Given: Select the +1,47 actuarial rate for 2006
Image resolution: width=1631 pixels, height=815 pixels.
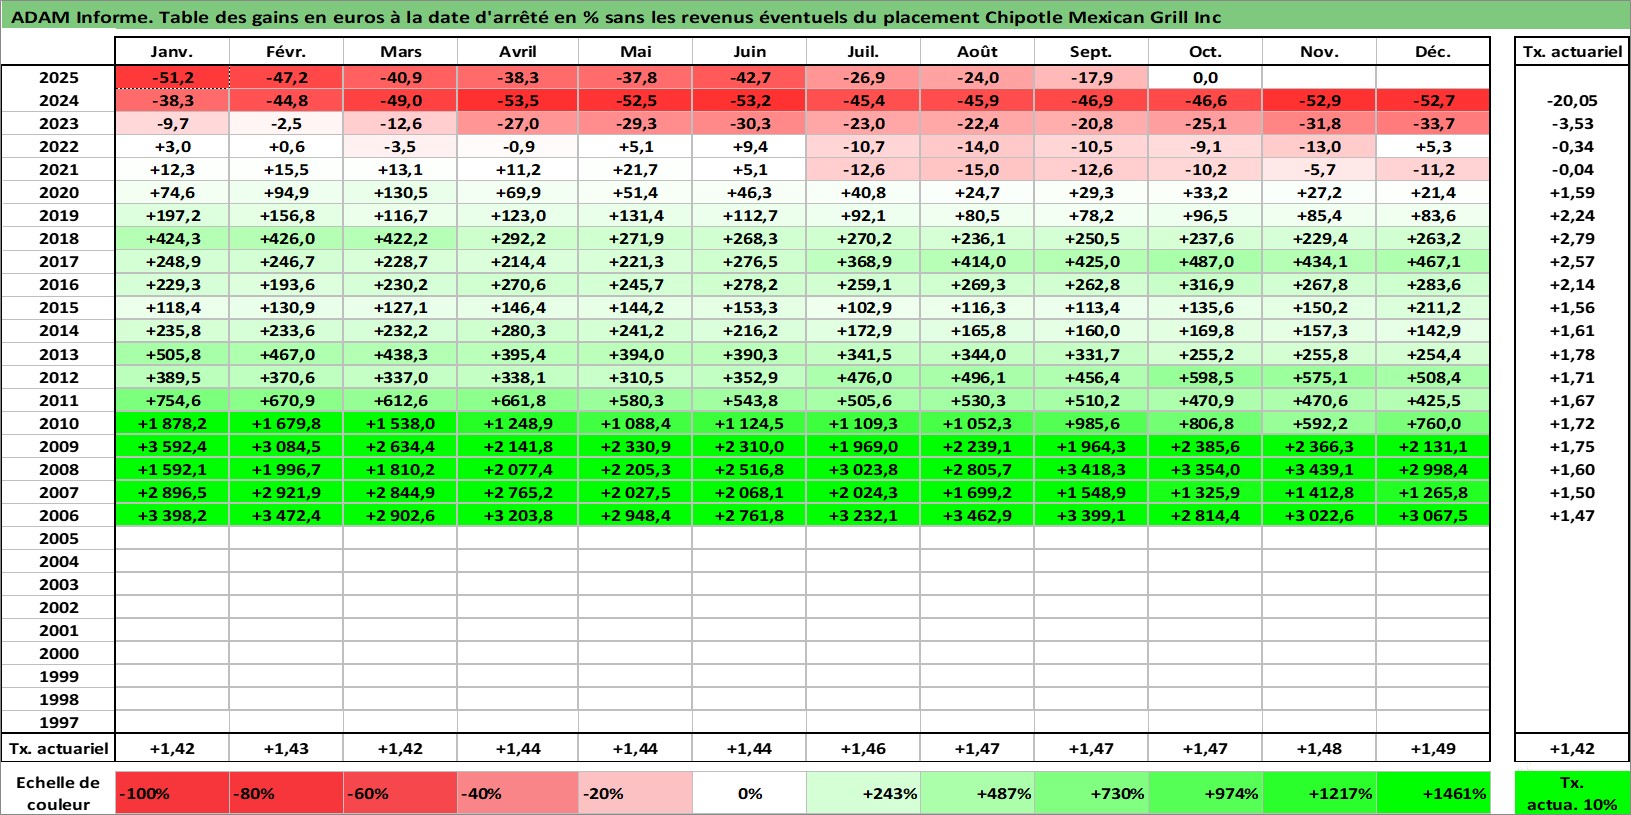Looking at the screenshot, I should tap(1572, 515).
